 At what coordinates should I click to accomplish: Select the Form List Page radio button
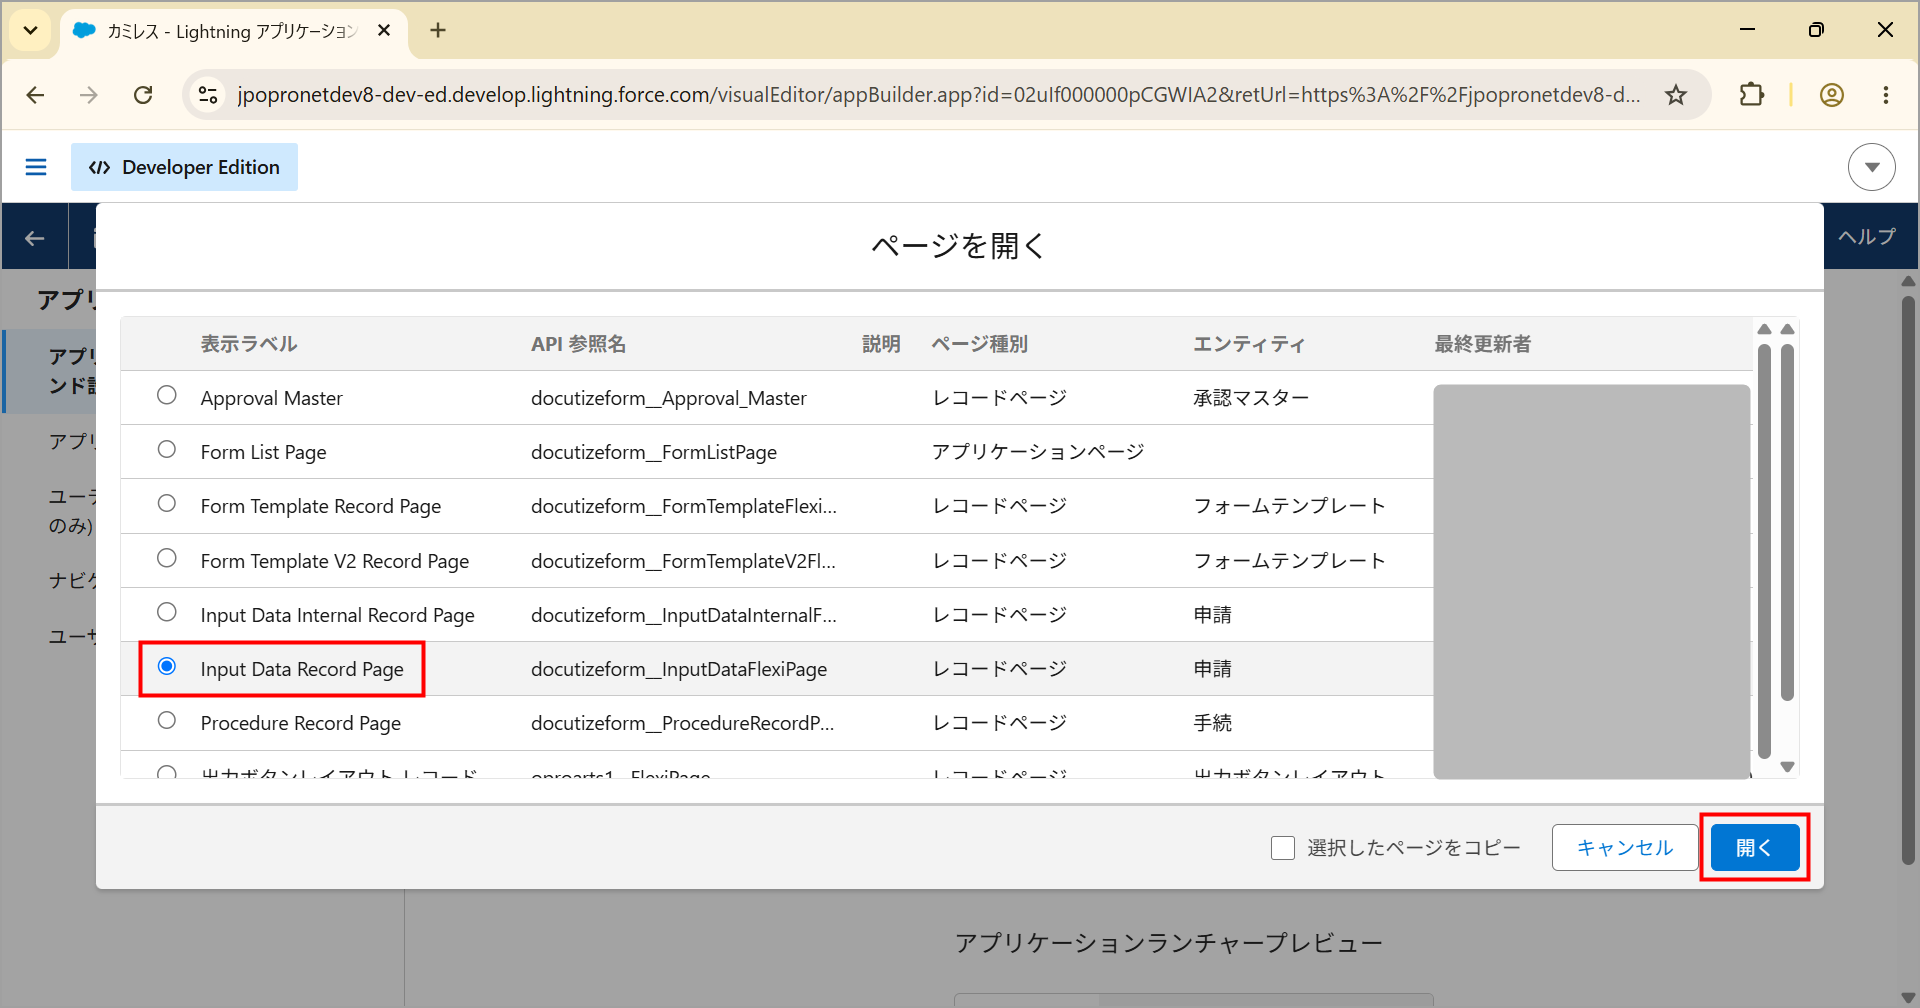(167, 449)
